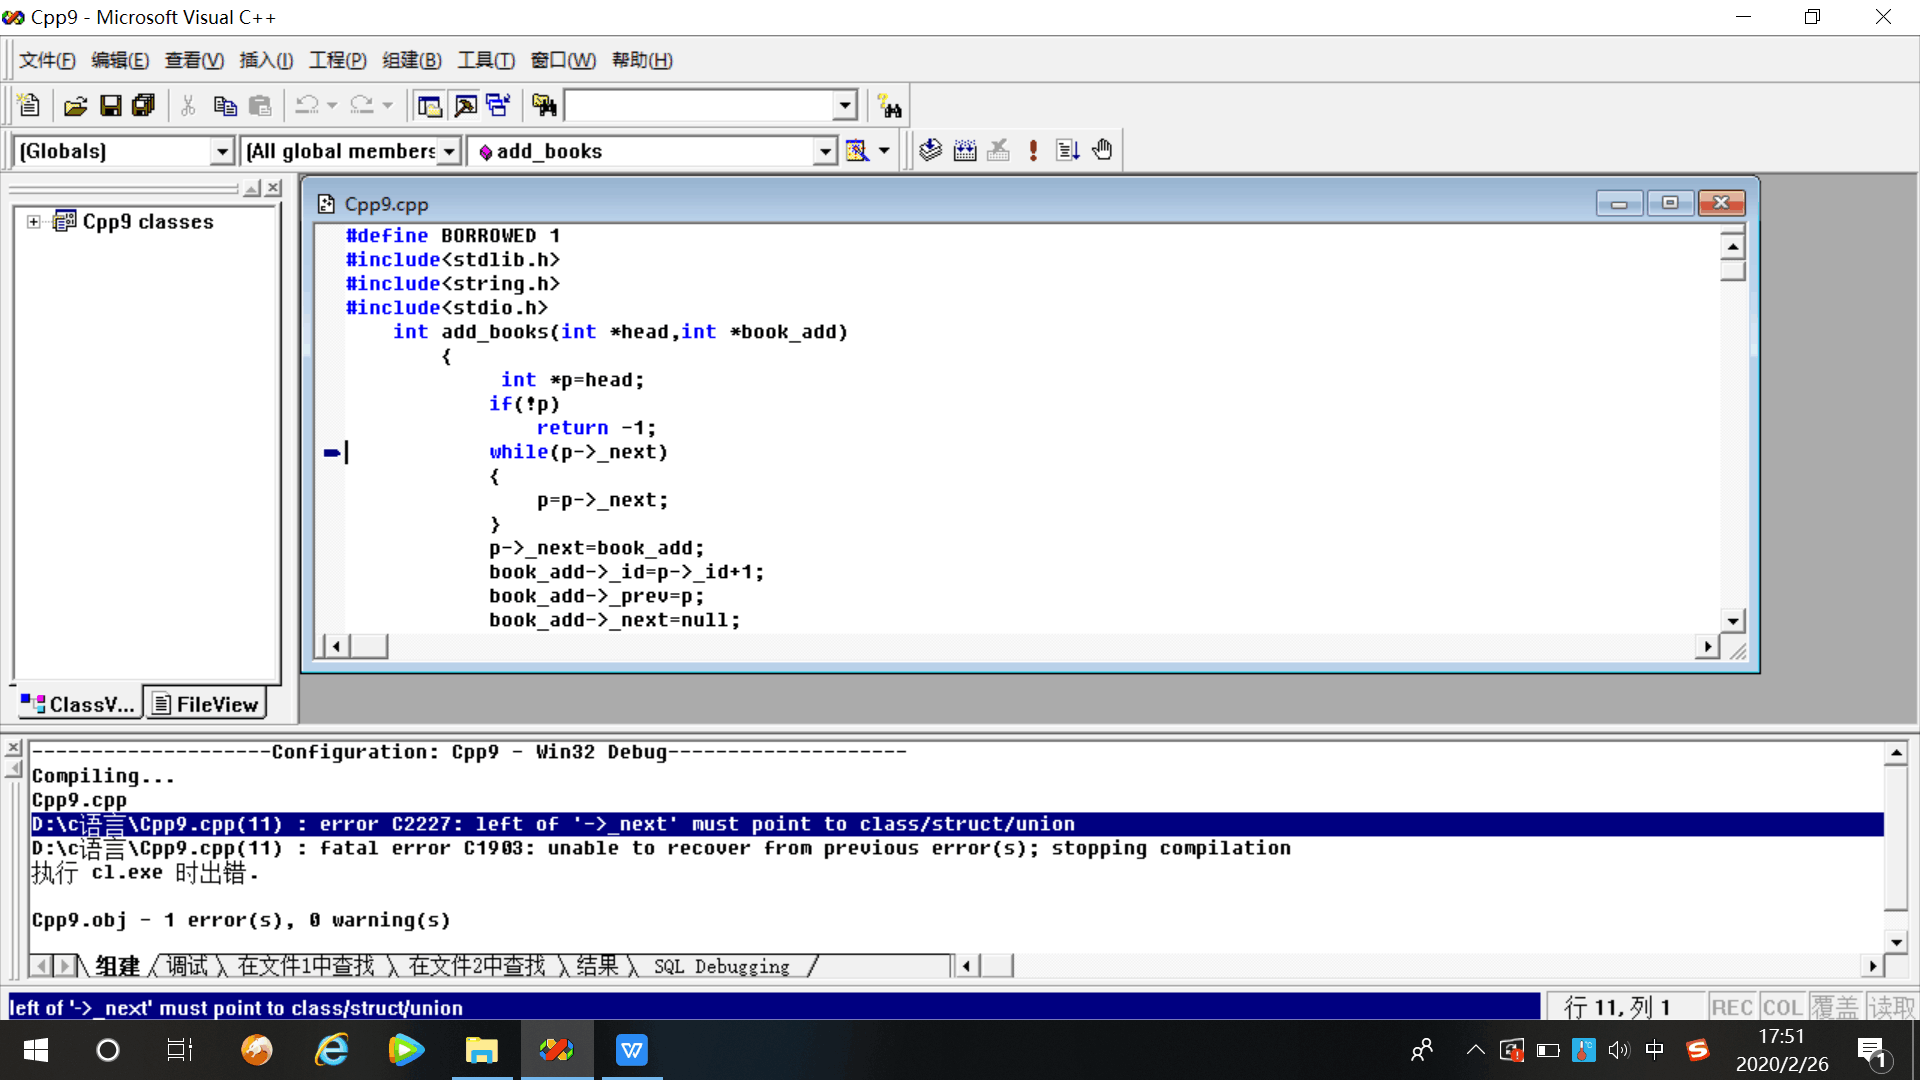
Task: Redo edit toolbar icon
Action: tap(362, 105)
